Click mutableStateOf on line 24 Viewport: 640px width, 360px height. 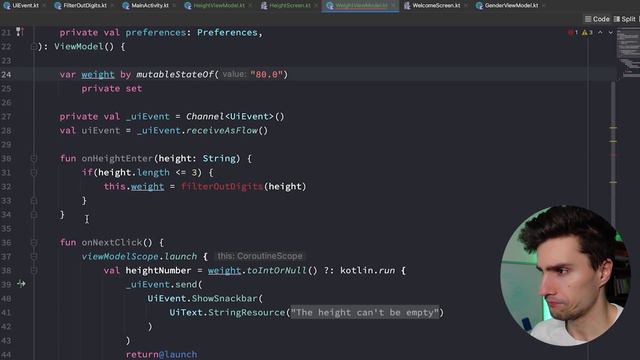175,75
